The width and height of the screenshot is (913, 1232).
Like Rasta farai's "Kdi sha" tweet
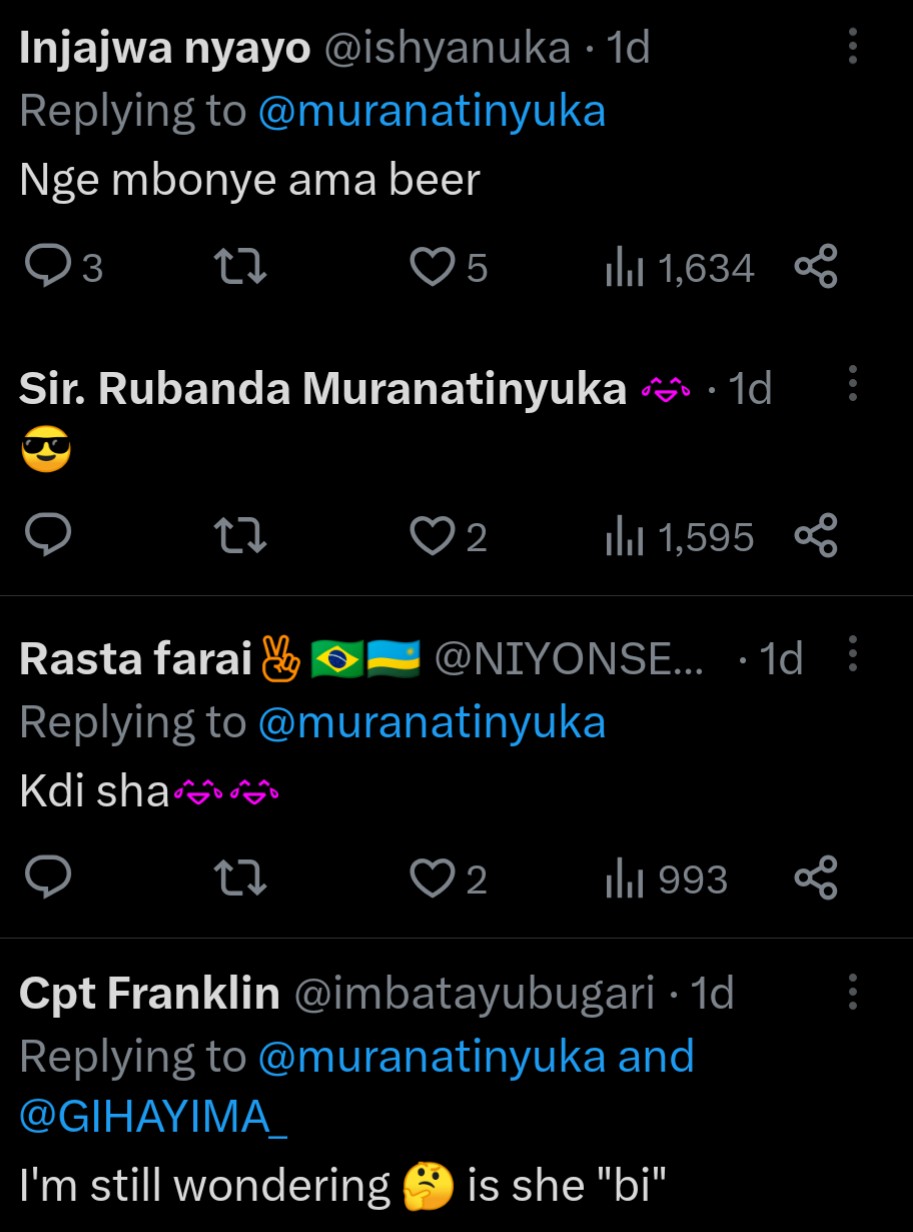point(433,879)
